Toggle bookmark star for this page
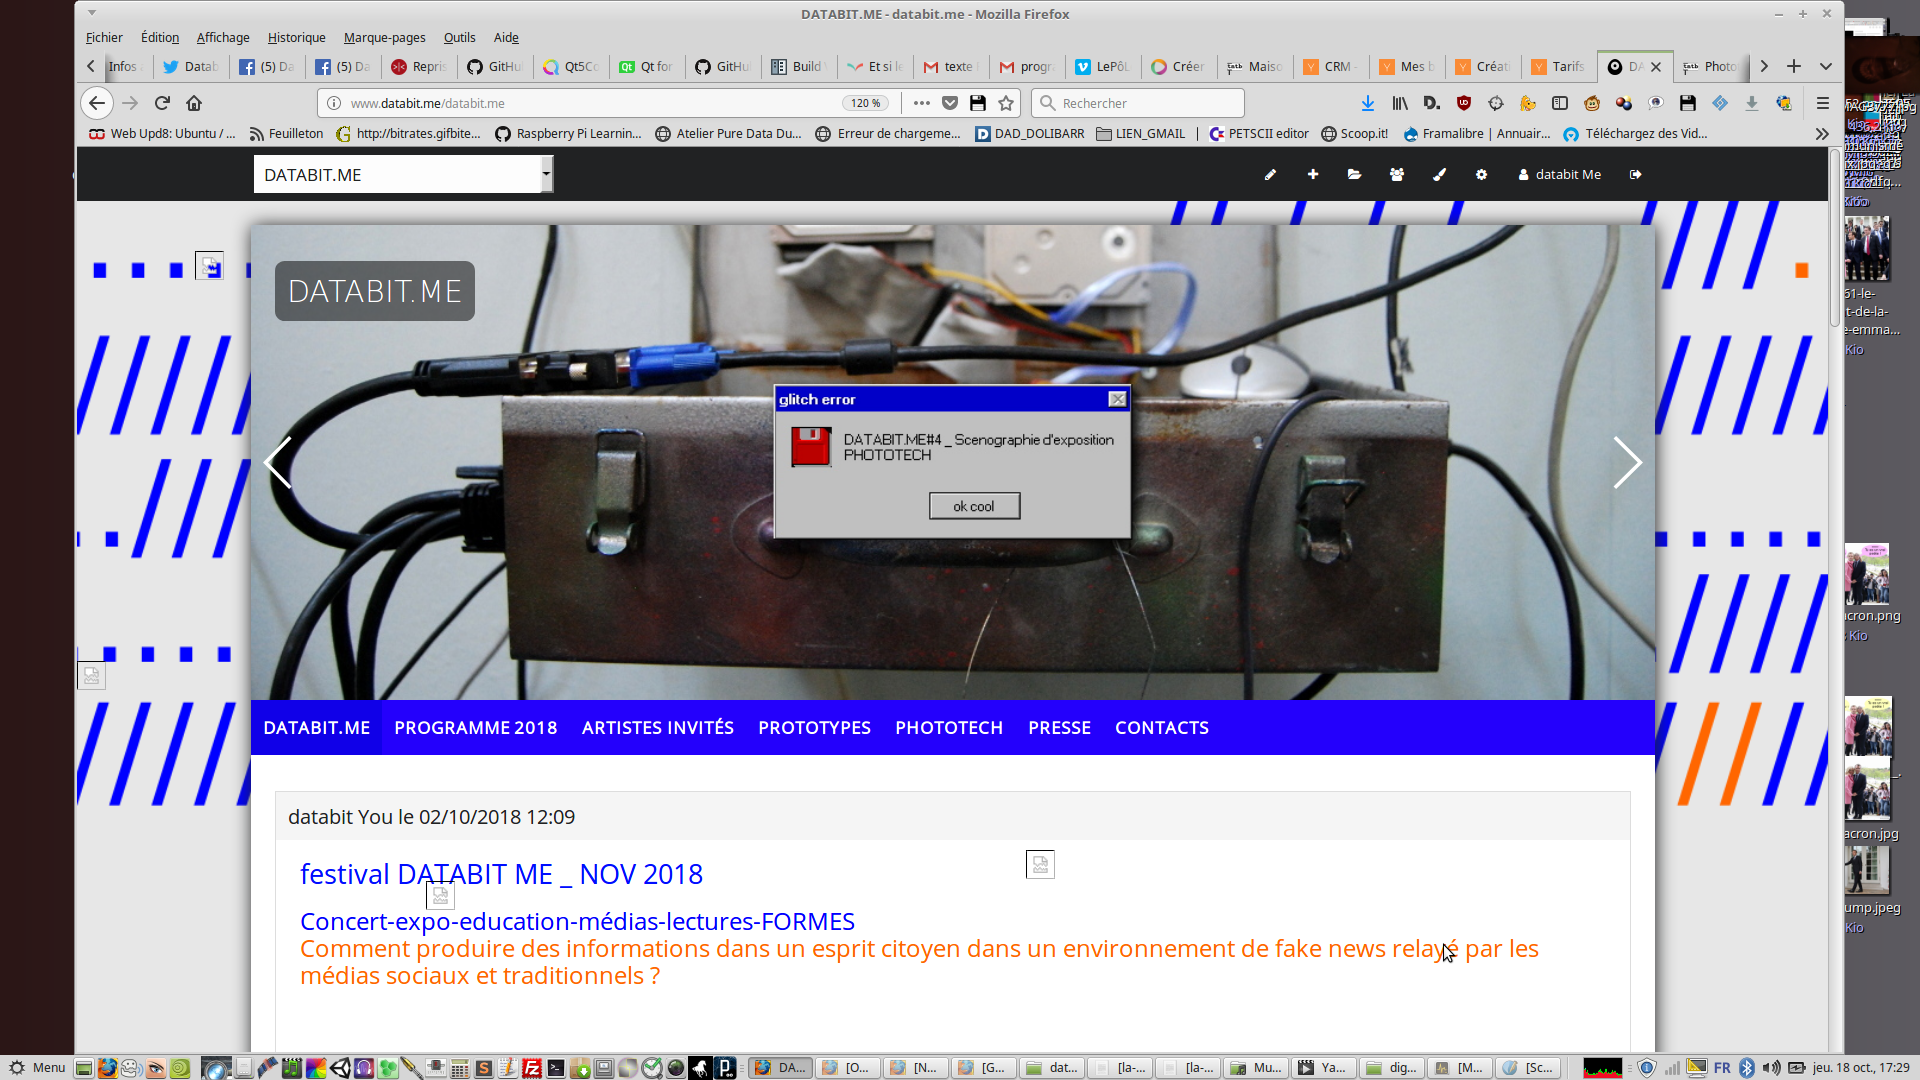Viewport: 1920px width, 1080px height. point(1006,103)
